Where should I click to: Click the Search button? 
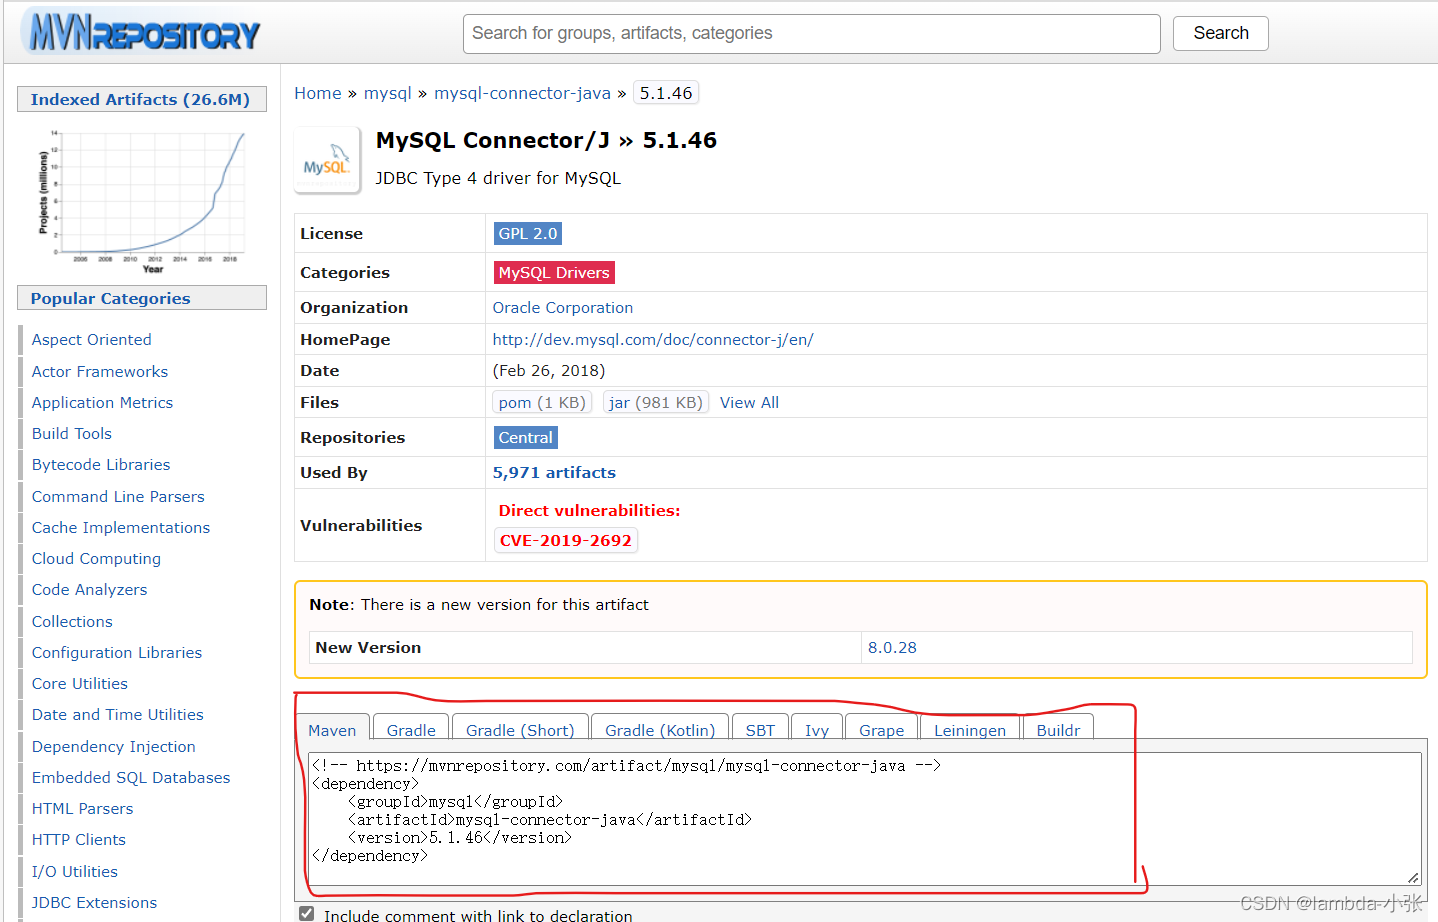[1220, 33]
